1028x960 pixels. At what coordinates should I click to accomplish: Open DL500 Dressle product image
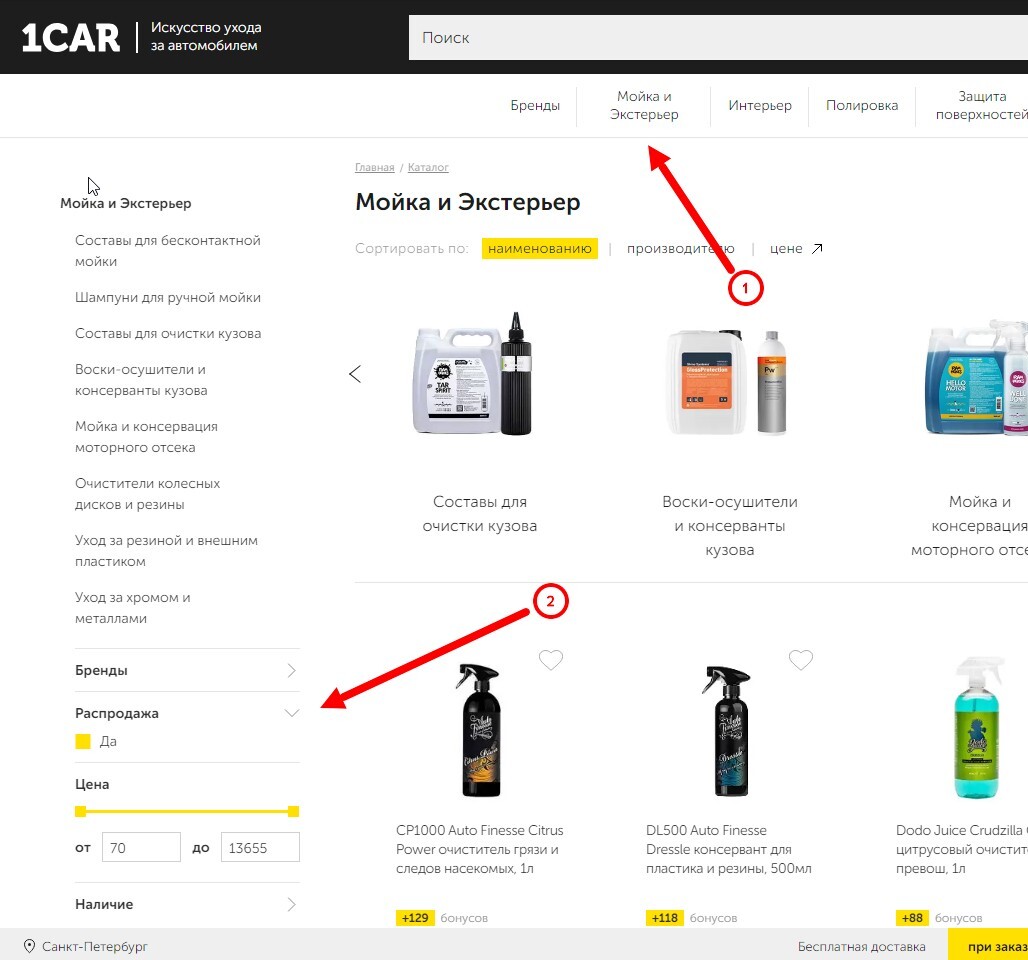[727, 730]
